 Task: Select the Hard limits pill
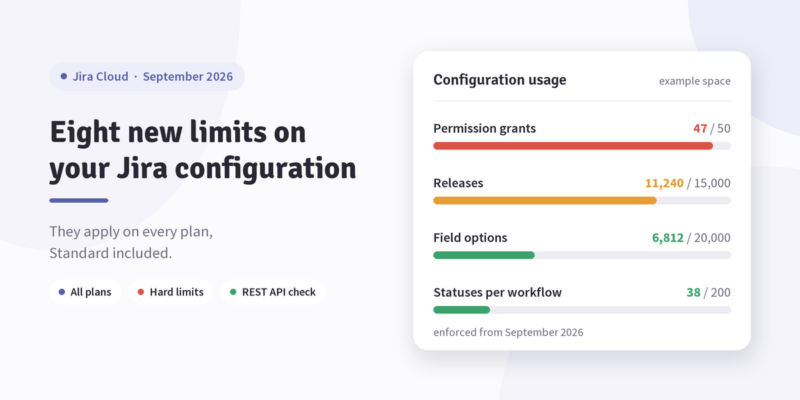click(171, 292)
